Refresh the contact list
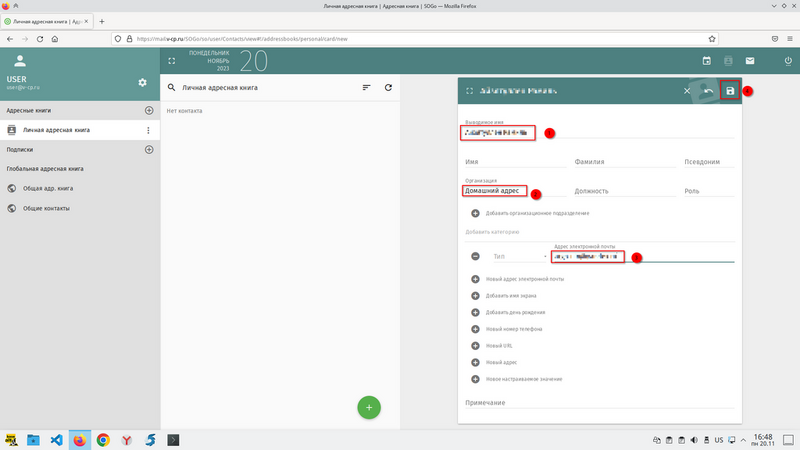 click(388, 88)
